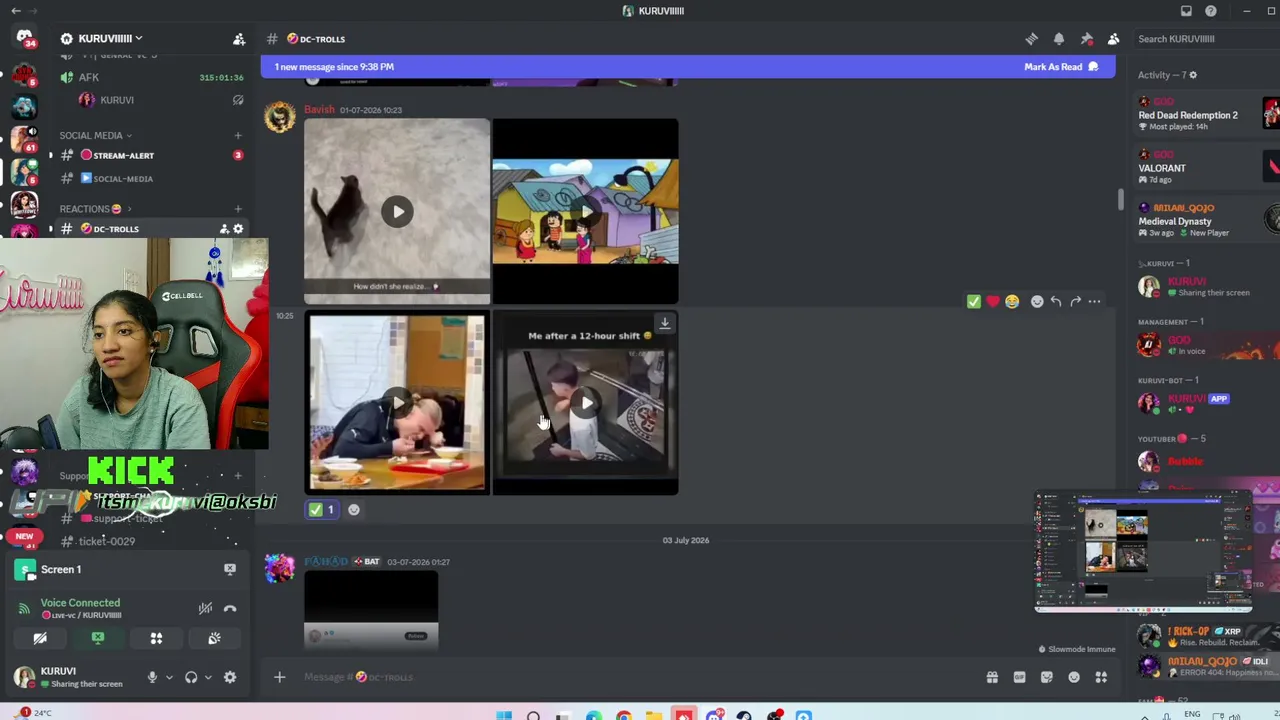Open the Soundboard in voice panel

pos(214,638)
